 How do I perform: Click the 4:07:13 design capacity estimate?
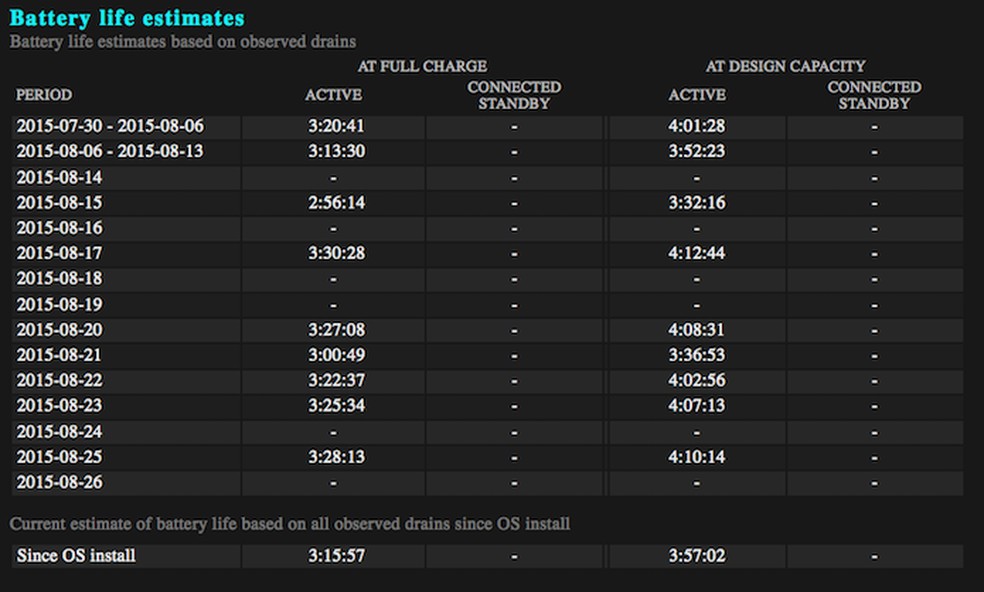tap(697, 406)
